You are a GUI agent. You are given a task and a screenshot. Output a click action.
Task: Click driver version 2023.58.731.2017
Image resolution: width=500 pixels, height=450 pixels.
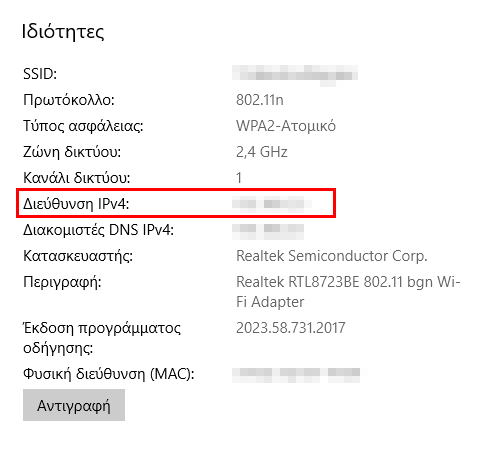pos(291,328)
